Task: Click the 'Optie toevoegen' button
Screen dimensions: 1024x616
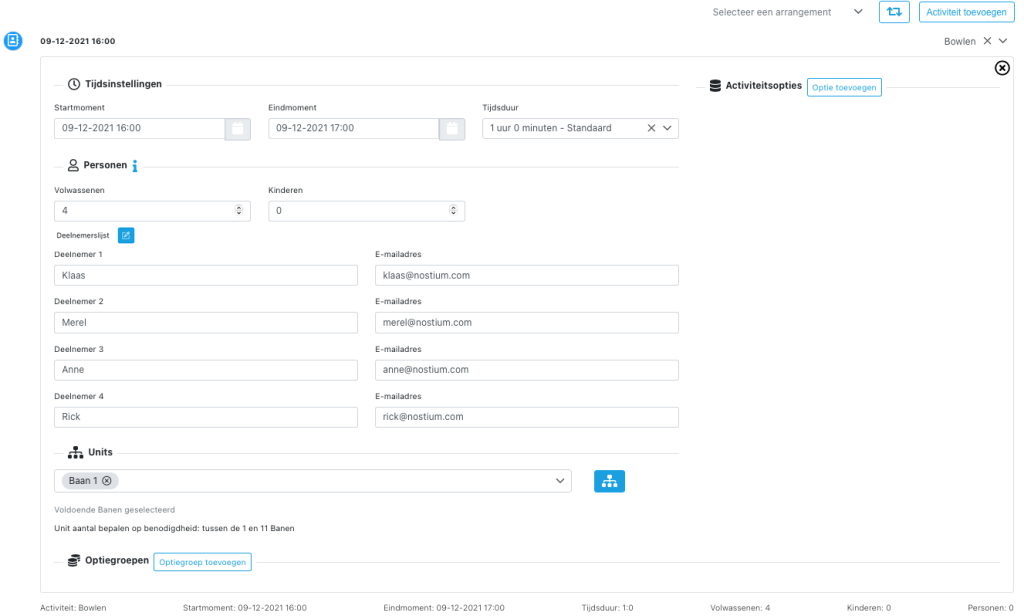Action: tap(844, 87)
